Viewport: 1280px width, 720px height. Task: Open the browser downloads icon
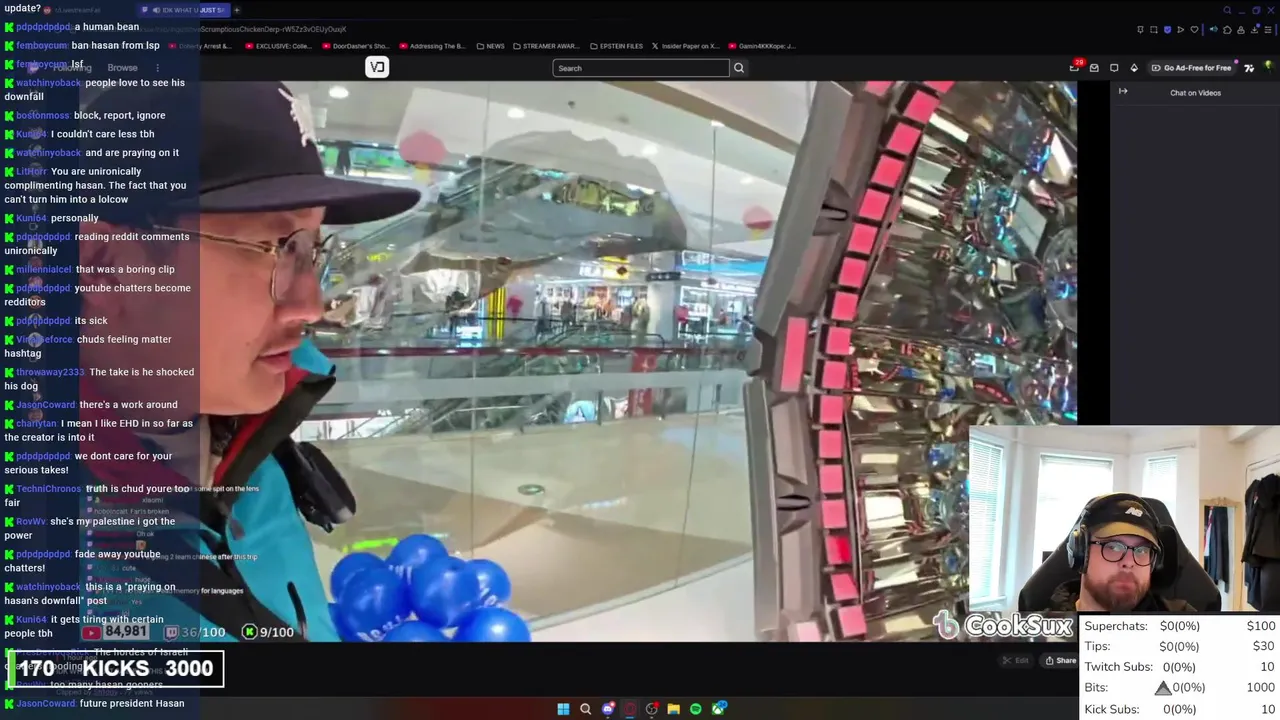click(1254, 30)
